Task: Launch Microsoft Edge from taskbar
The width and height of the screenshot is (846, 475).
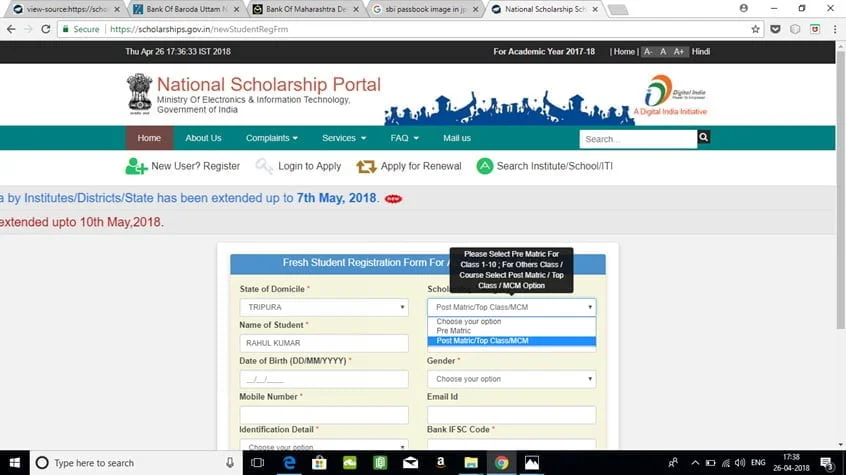Action: point(289,463)
